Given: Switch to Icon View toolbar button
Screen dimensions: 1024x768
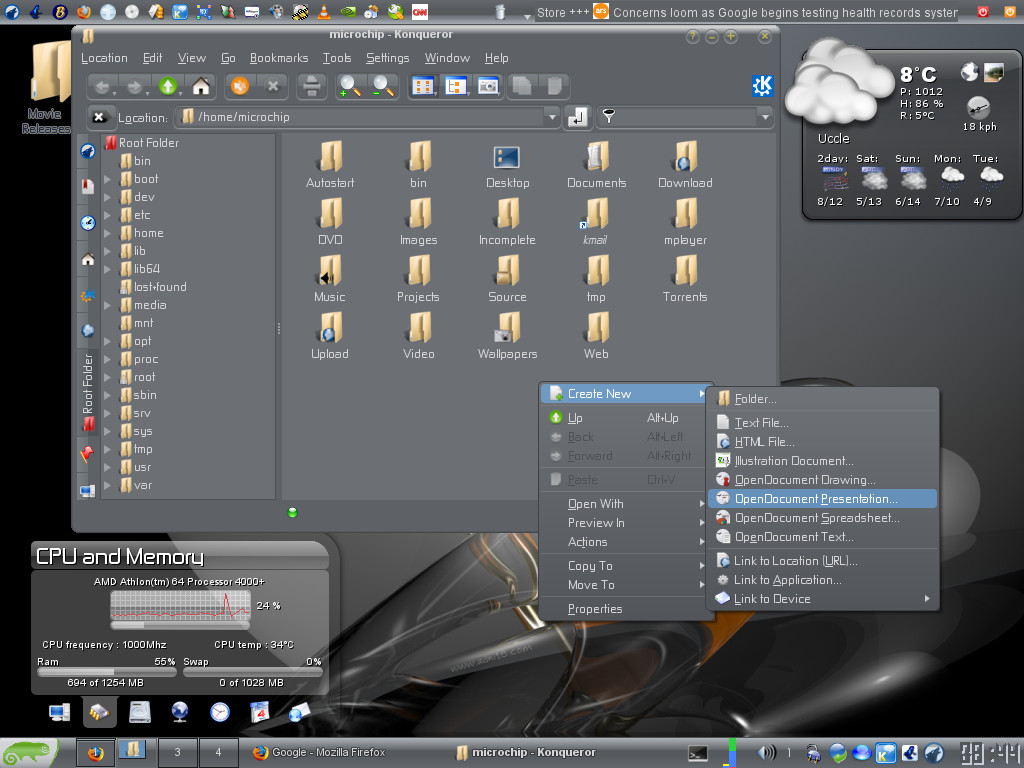Looking at the screenshot, I should [423, 86].
